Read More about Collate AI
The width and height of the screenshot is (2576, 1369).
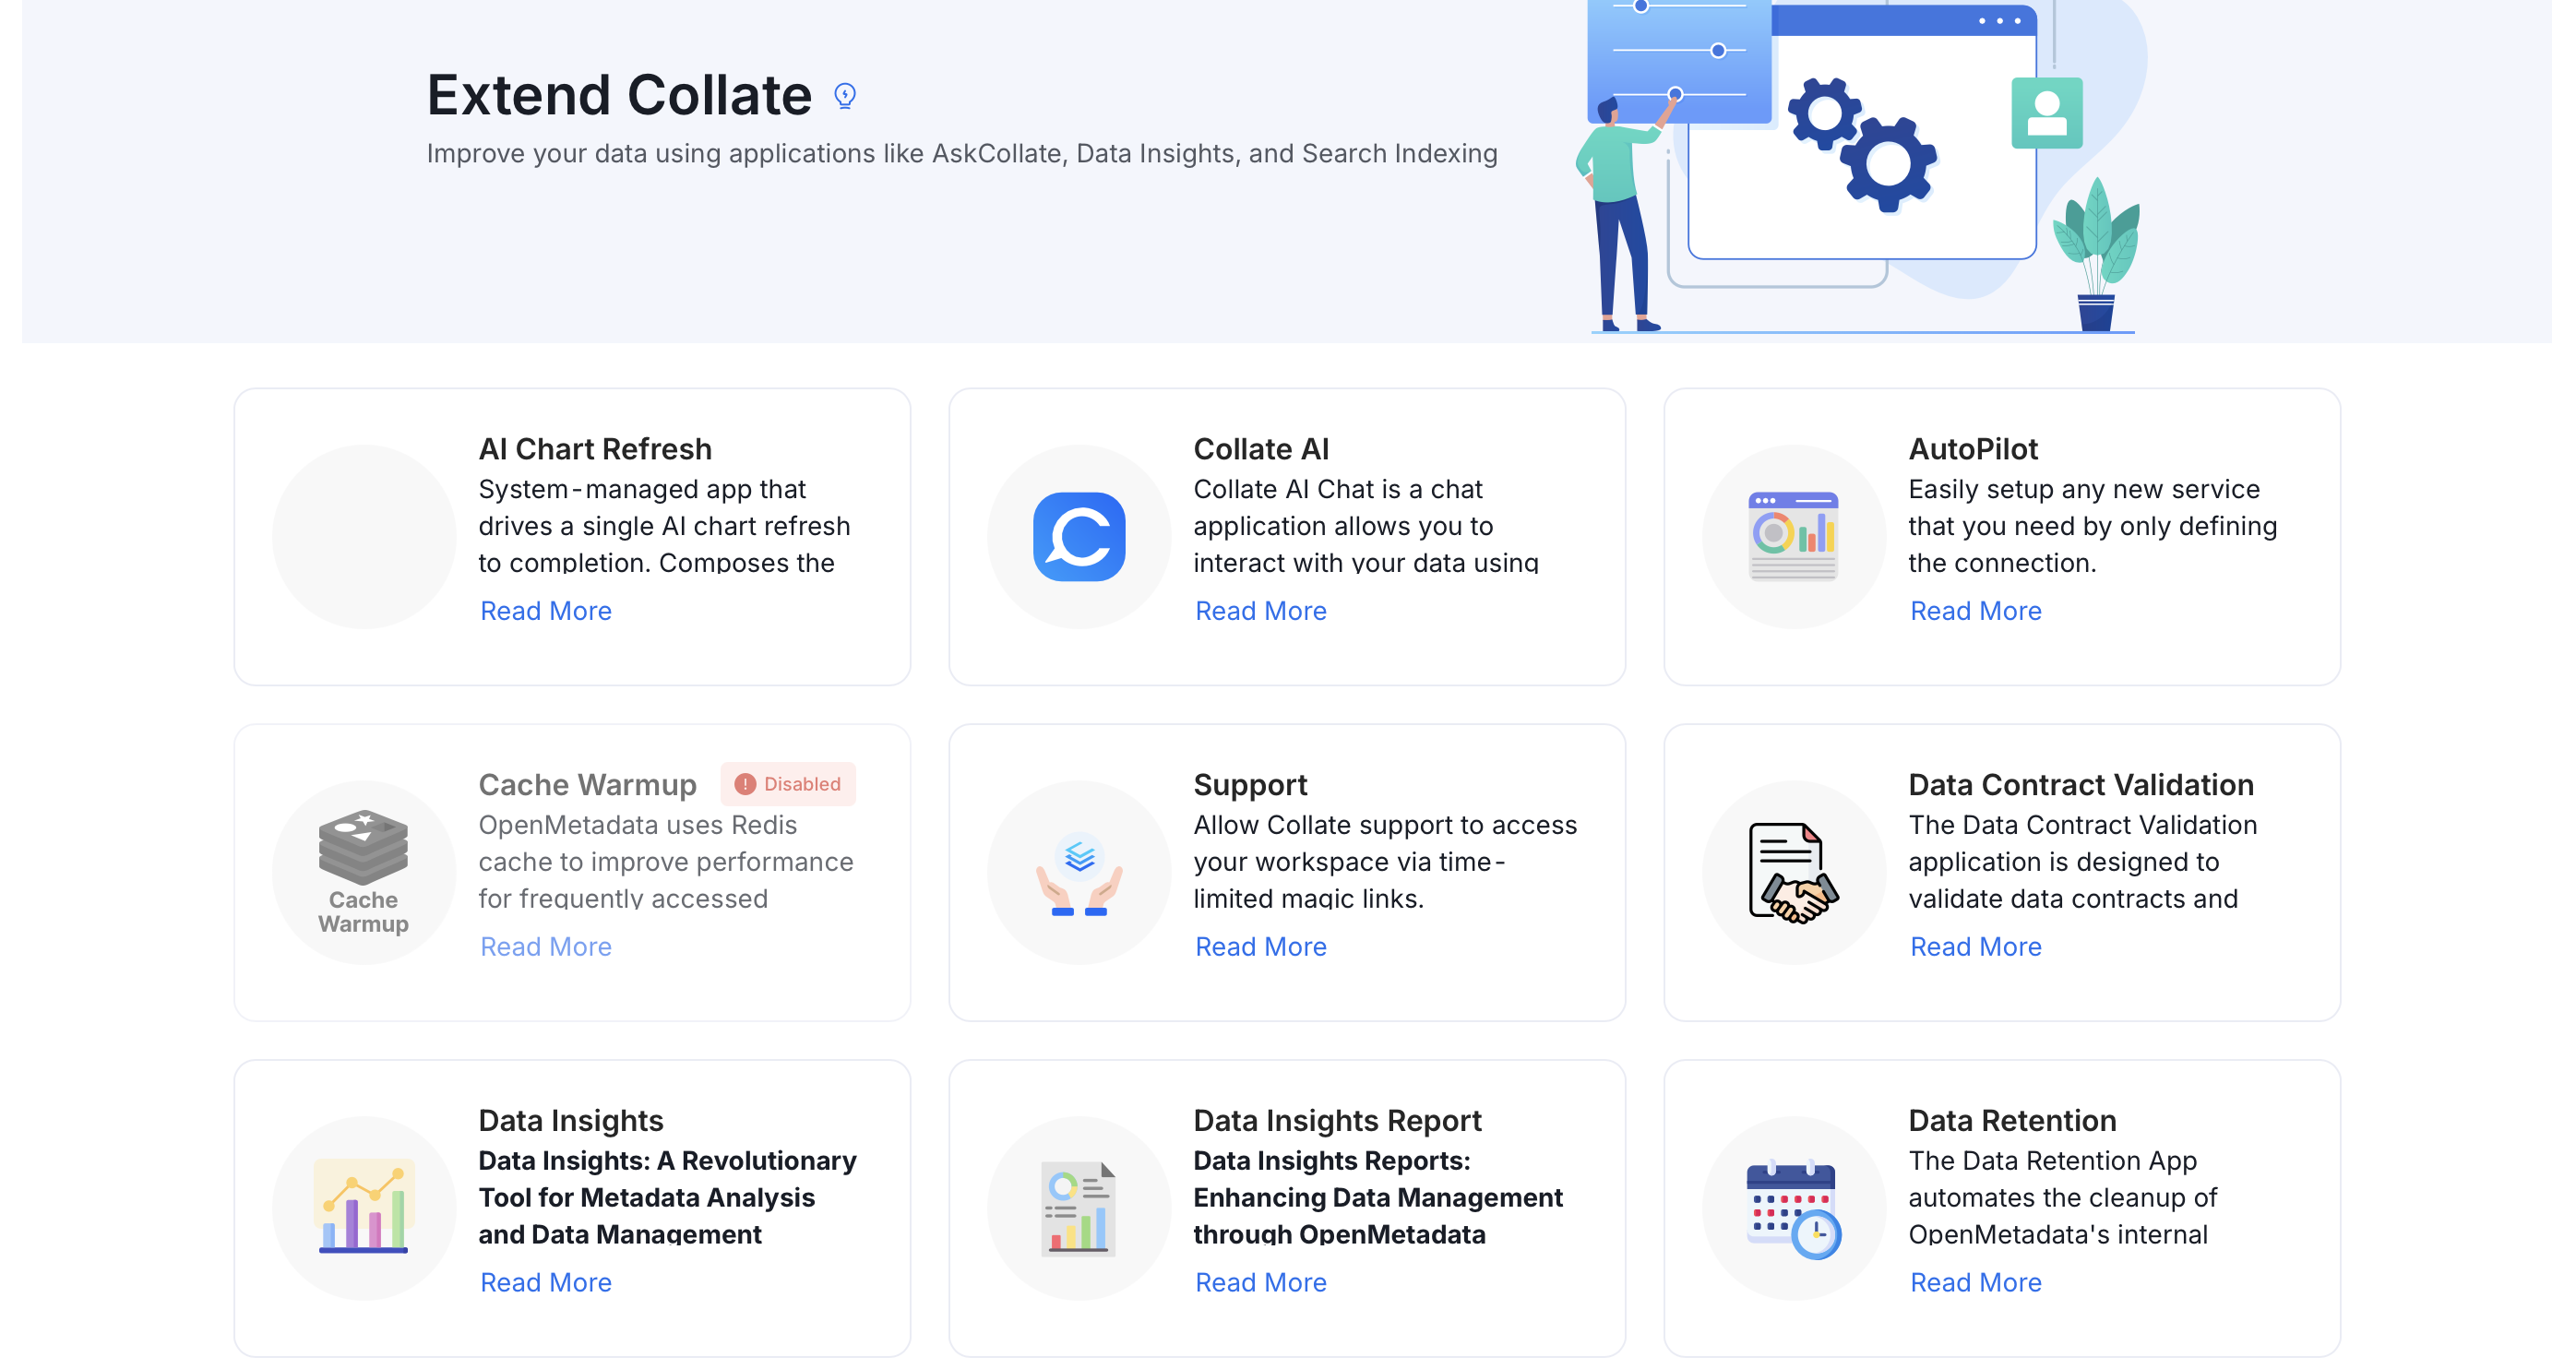pos(1261,611)
